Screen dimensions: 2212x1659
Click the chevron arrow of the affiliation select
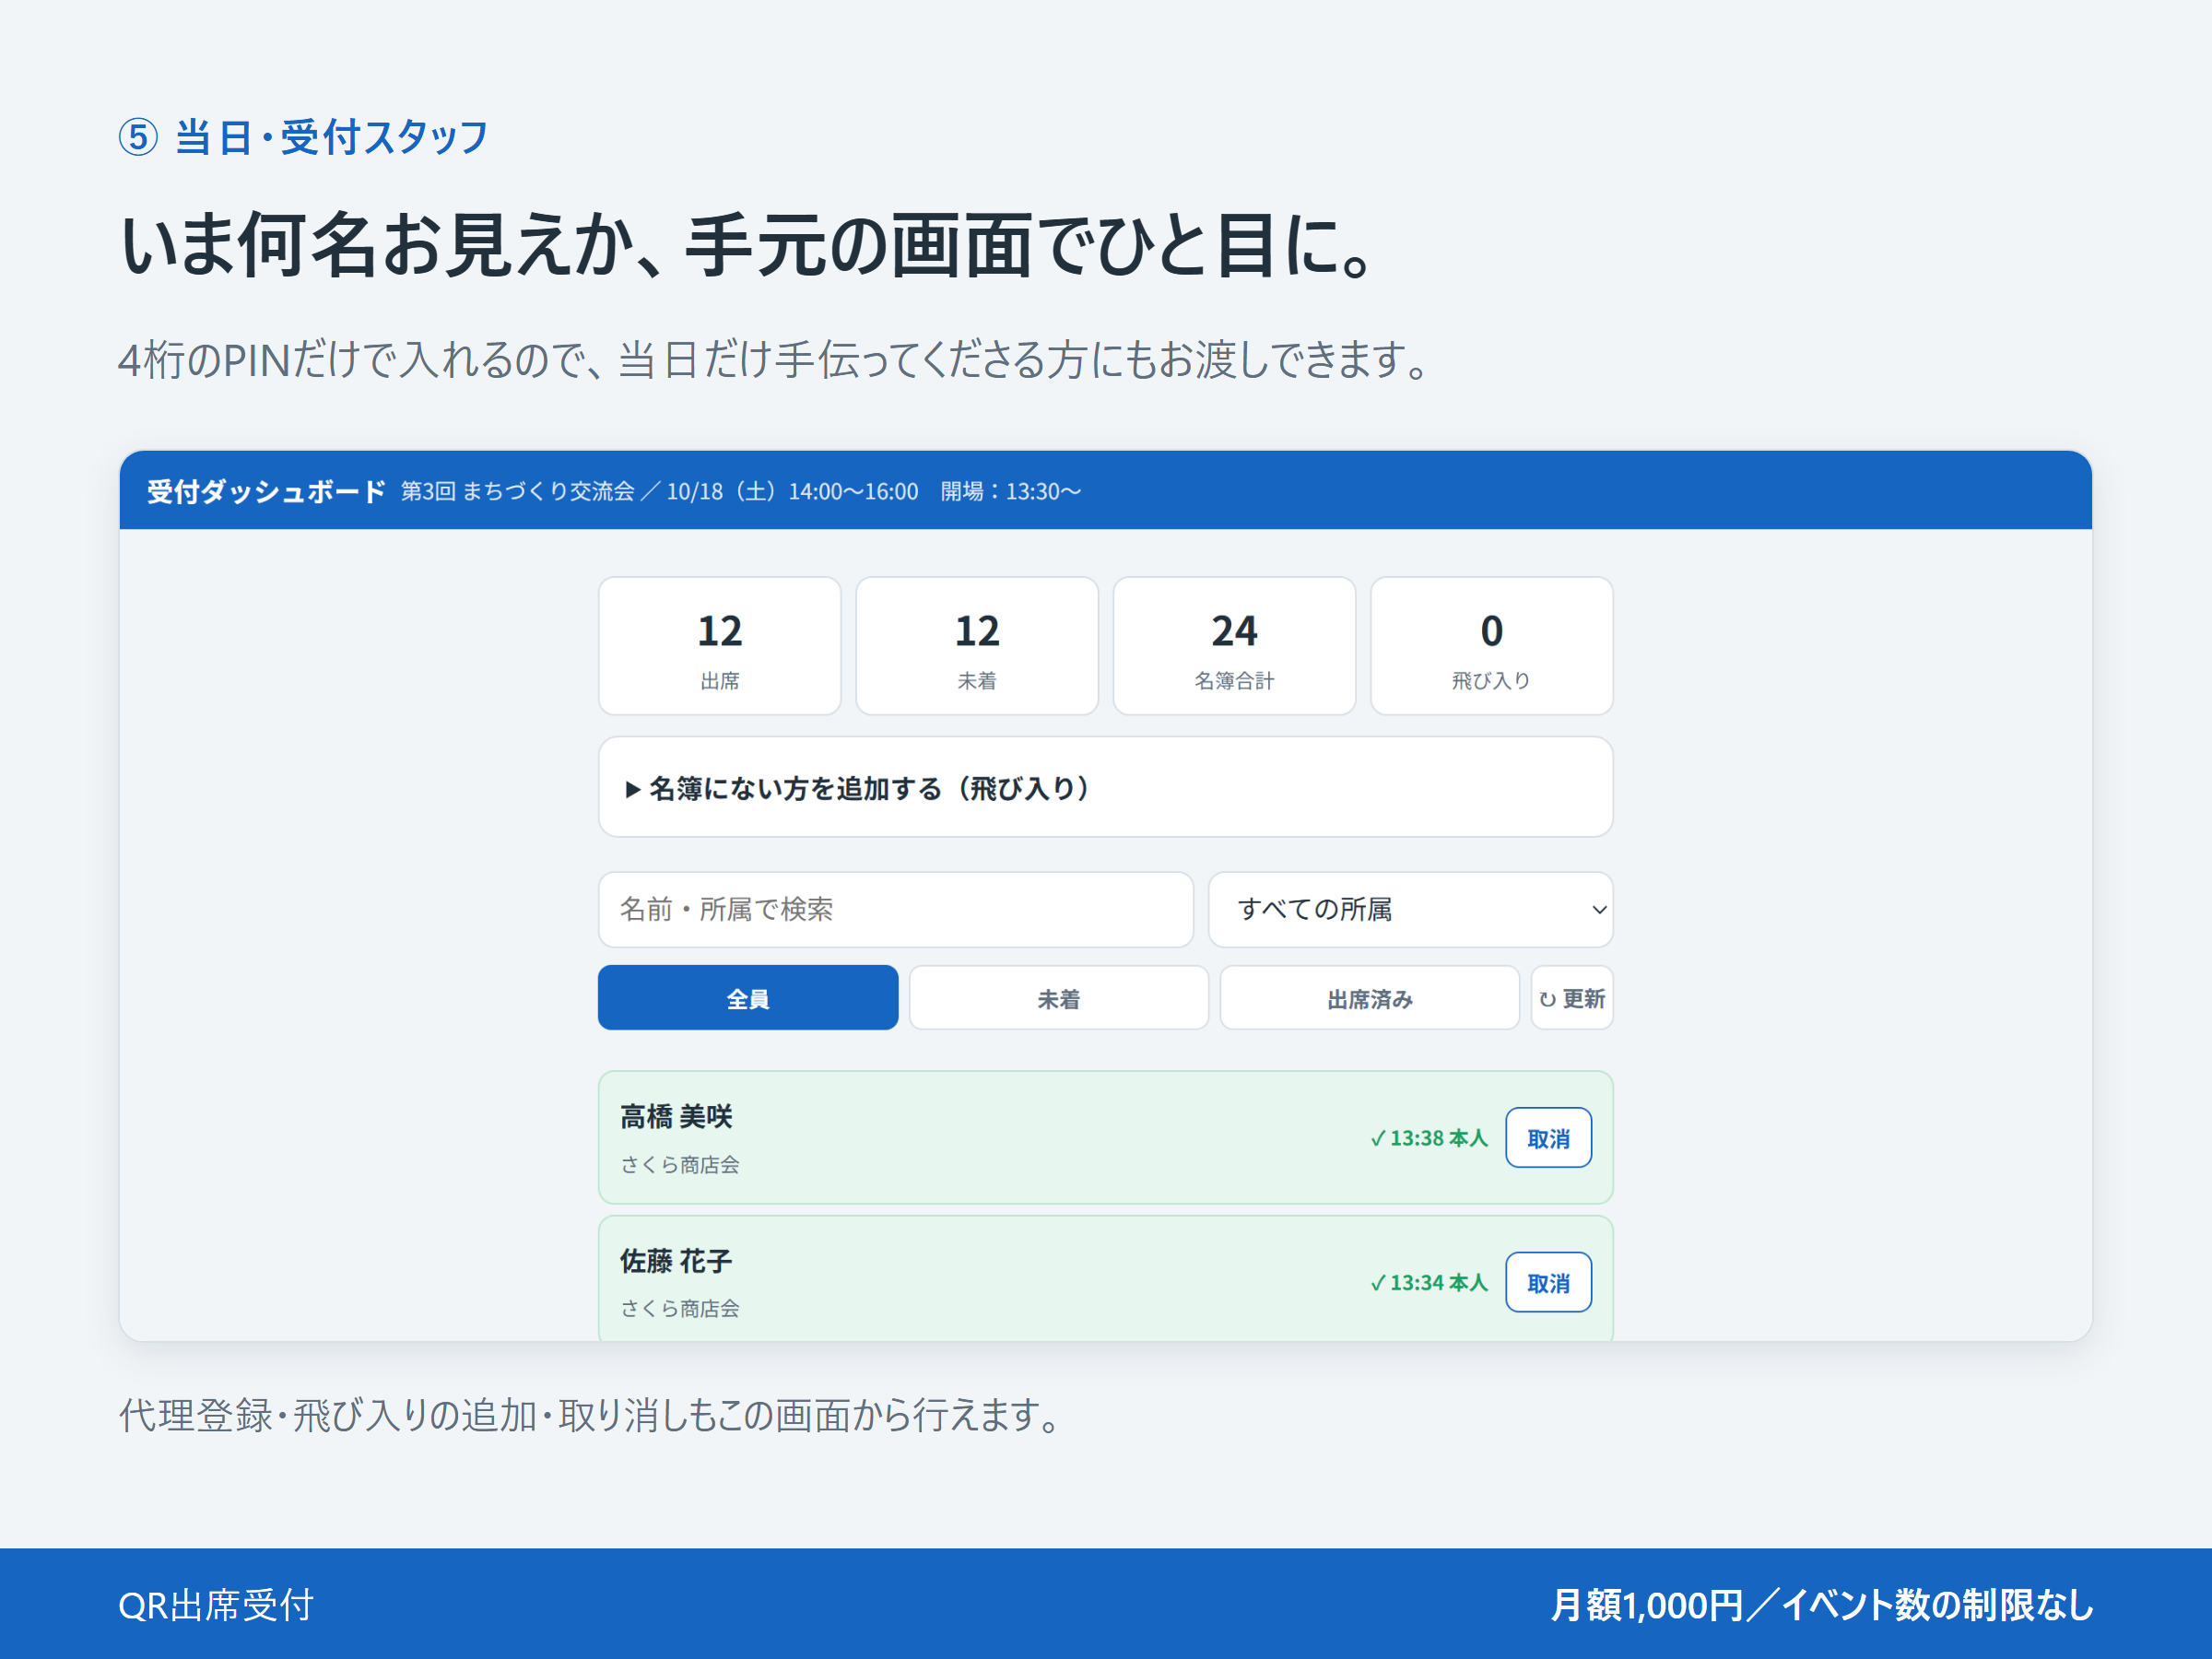(x=1598, y=909)
